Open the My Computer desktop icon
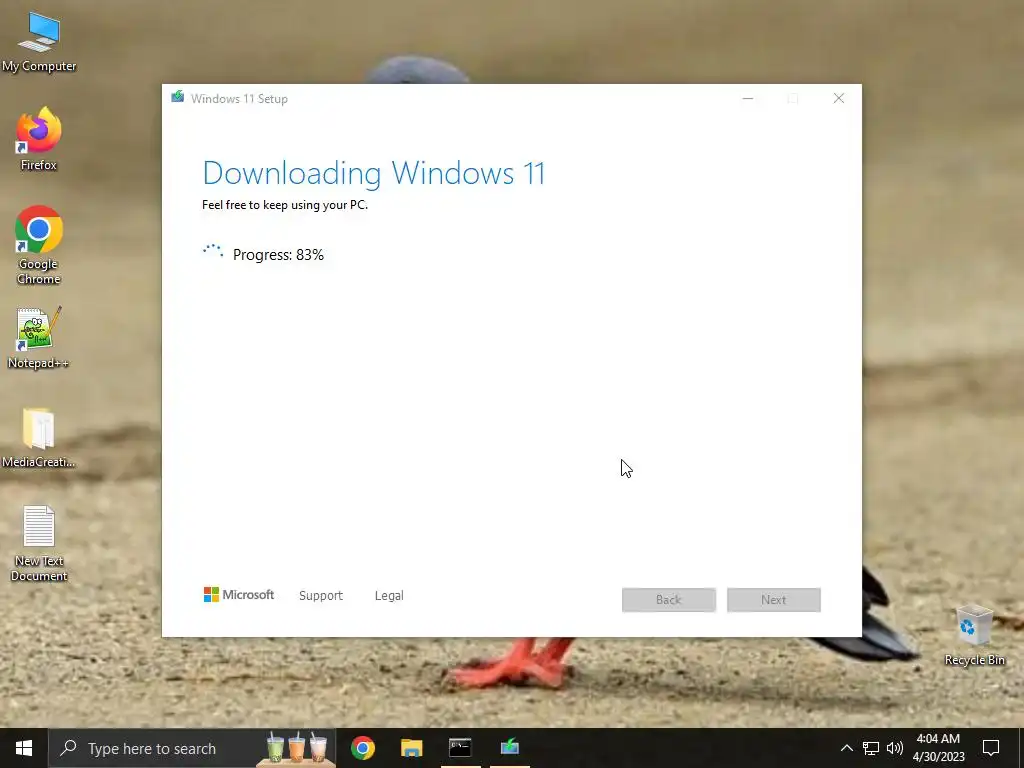Screen dimensions: 1024x768 [39, 42]
